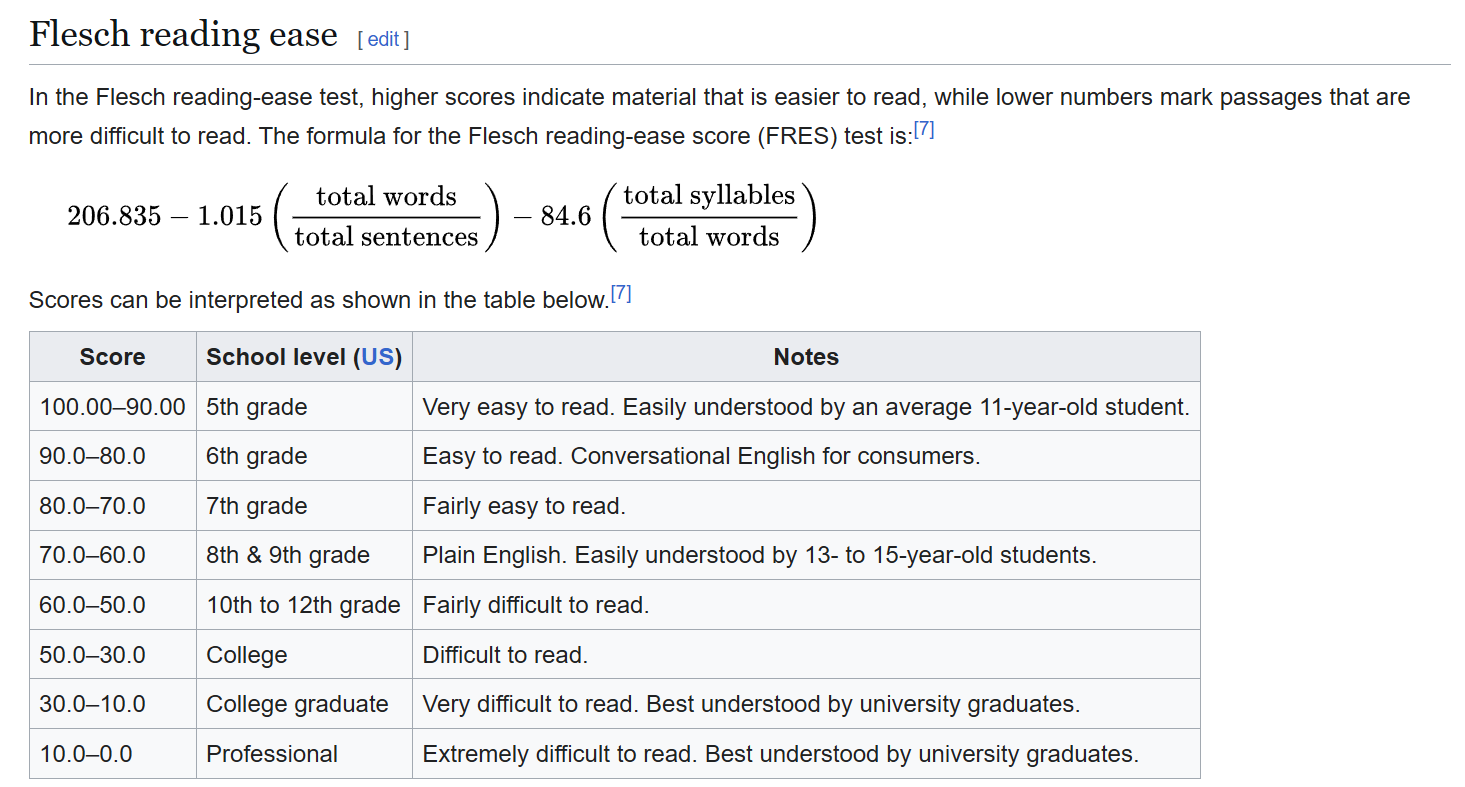Click the '50.0–30.0' score cell
This screenshot has height=787, width=1465.
[92, 655]
